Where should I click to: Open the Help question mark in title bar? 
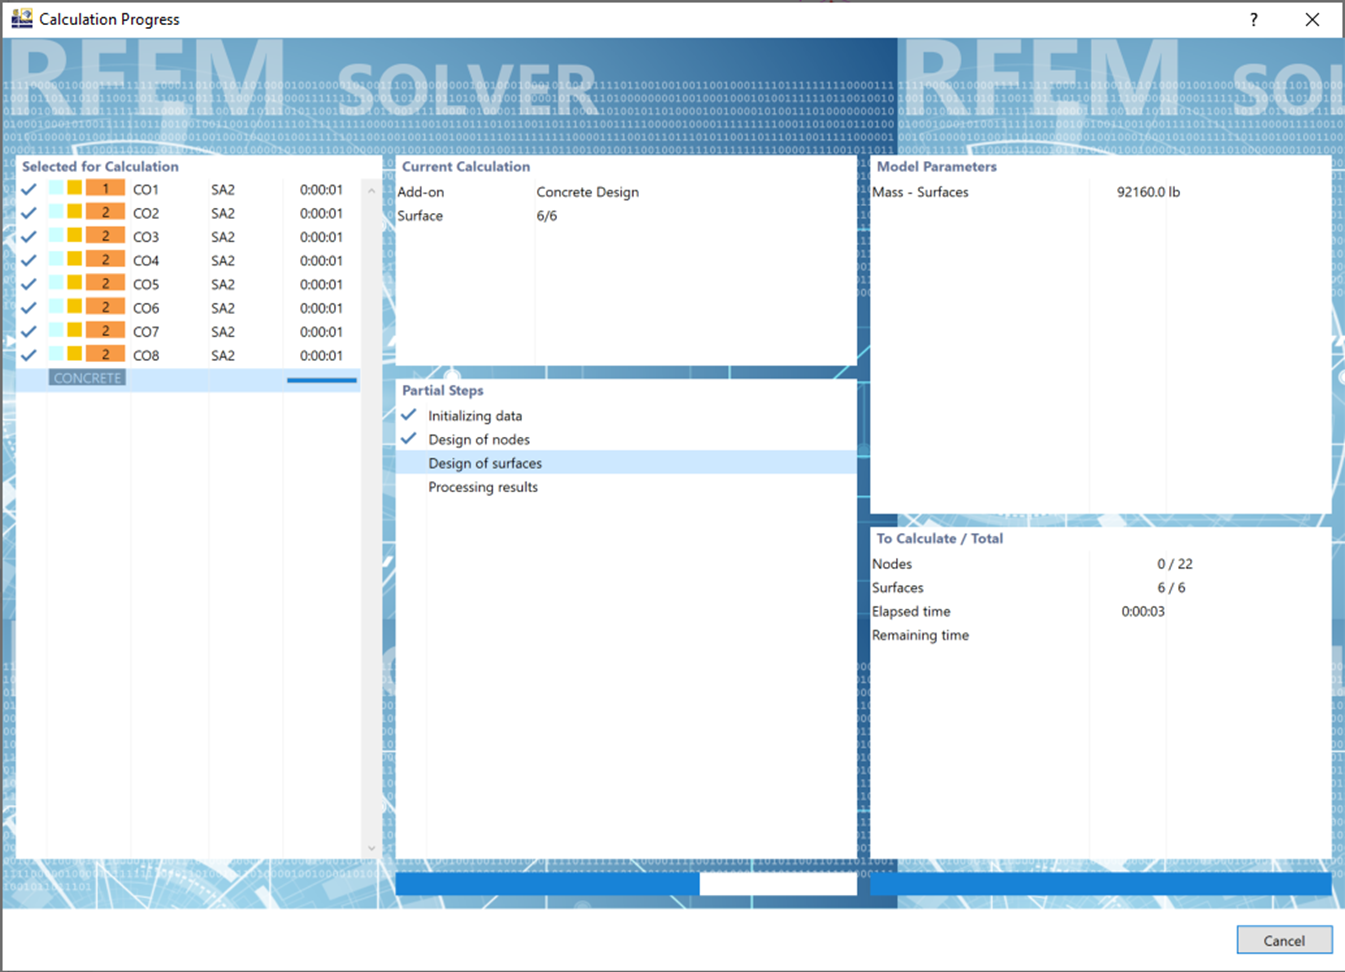tap(1254, 20)
